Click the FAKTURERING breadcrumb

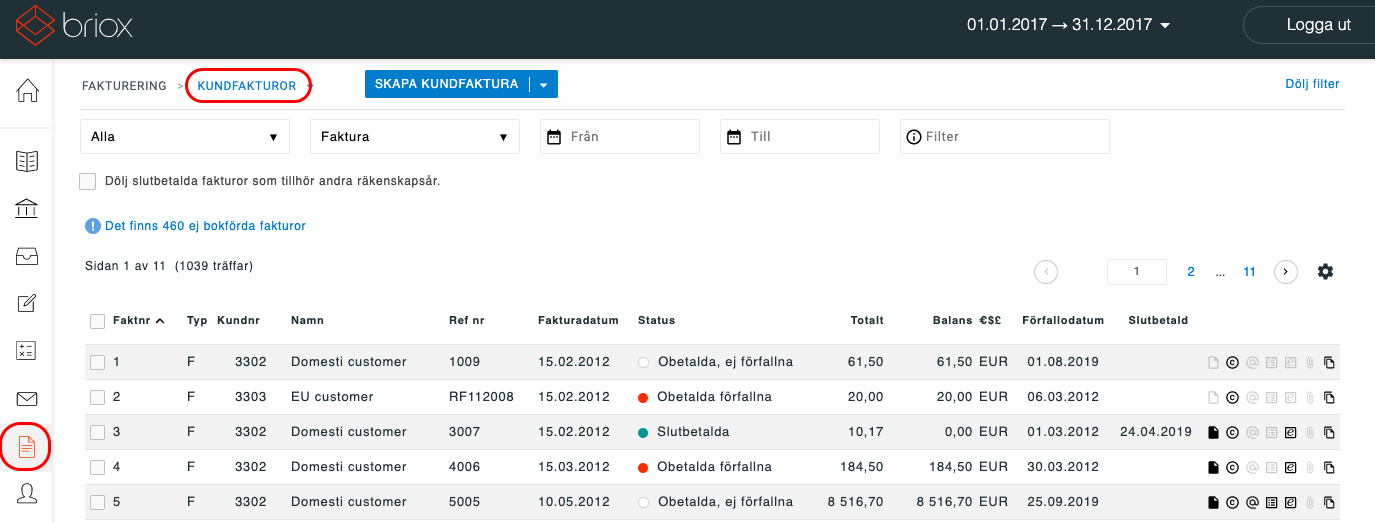pyautogui.click(x=124, y=86)
